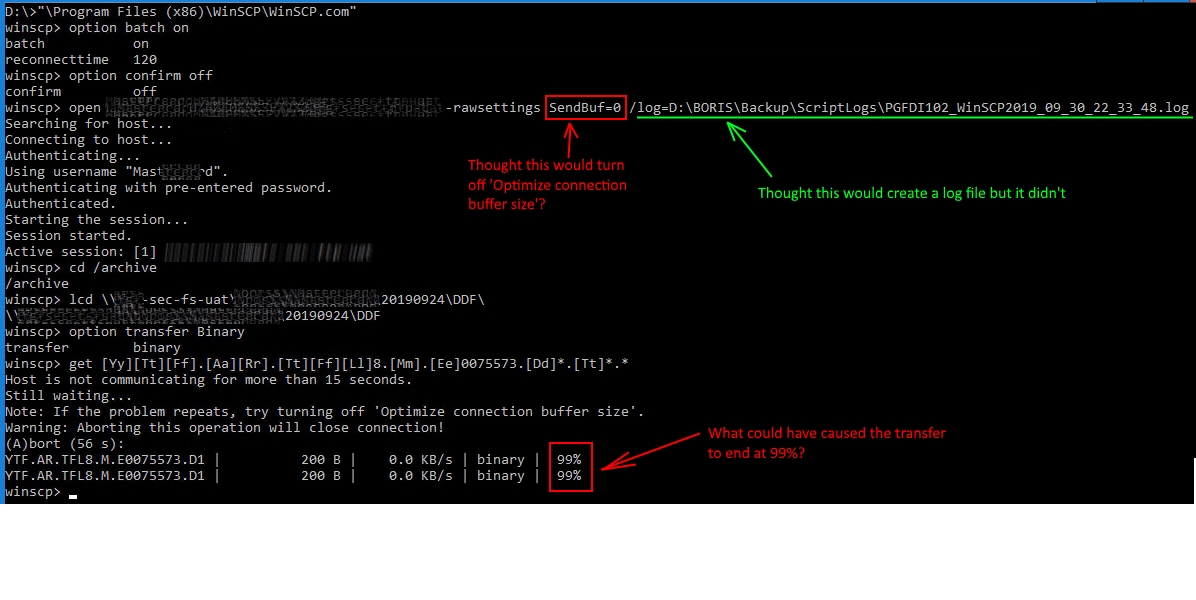The width and height of the screenshot is (1196, 600).
Task: Select the red 'transfer to end at 99%' note
Action: 826,442
